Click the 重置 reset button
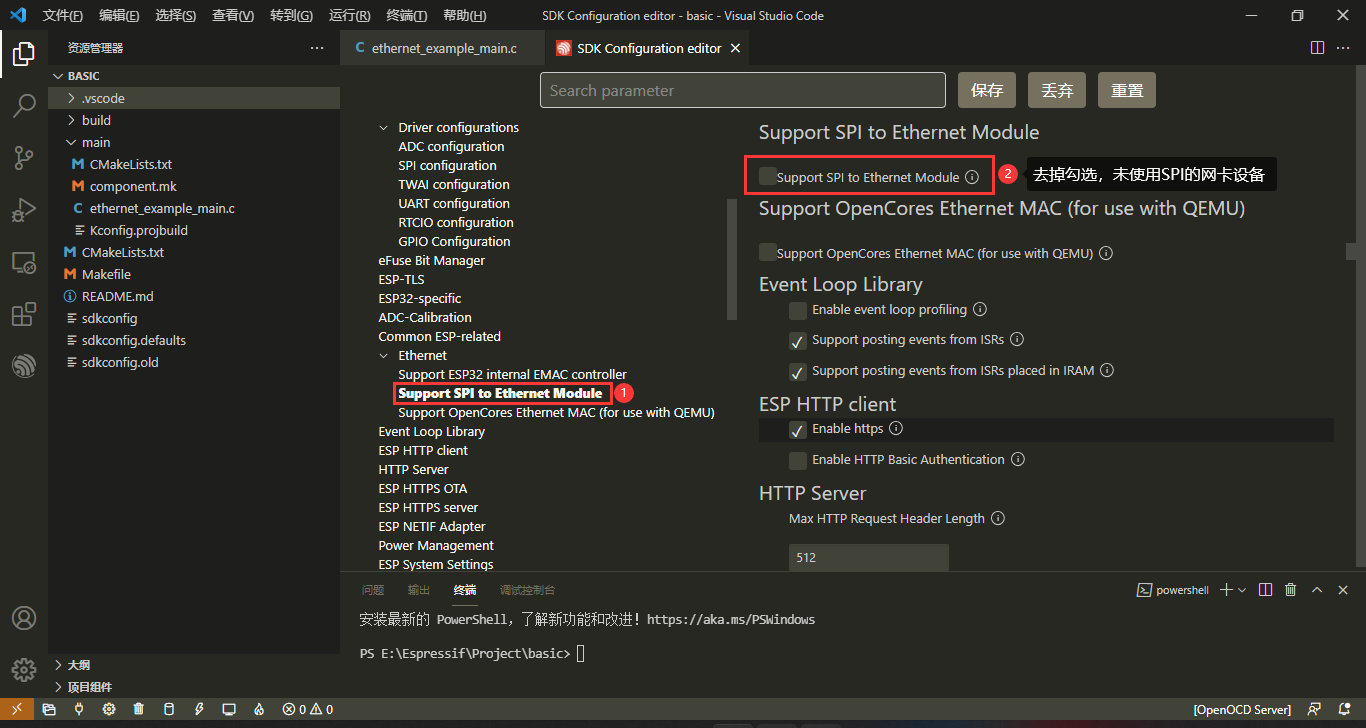 [1127, 90]
